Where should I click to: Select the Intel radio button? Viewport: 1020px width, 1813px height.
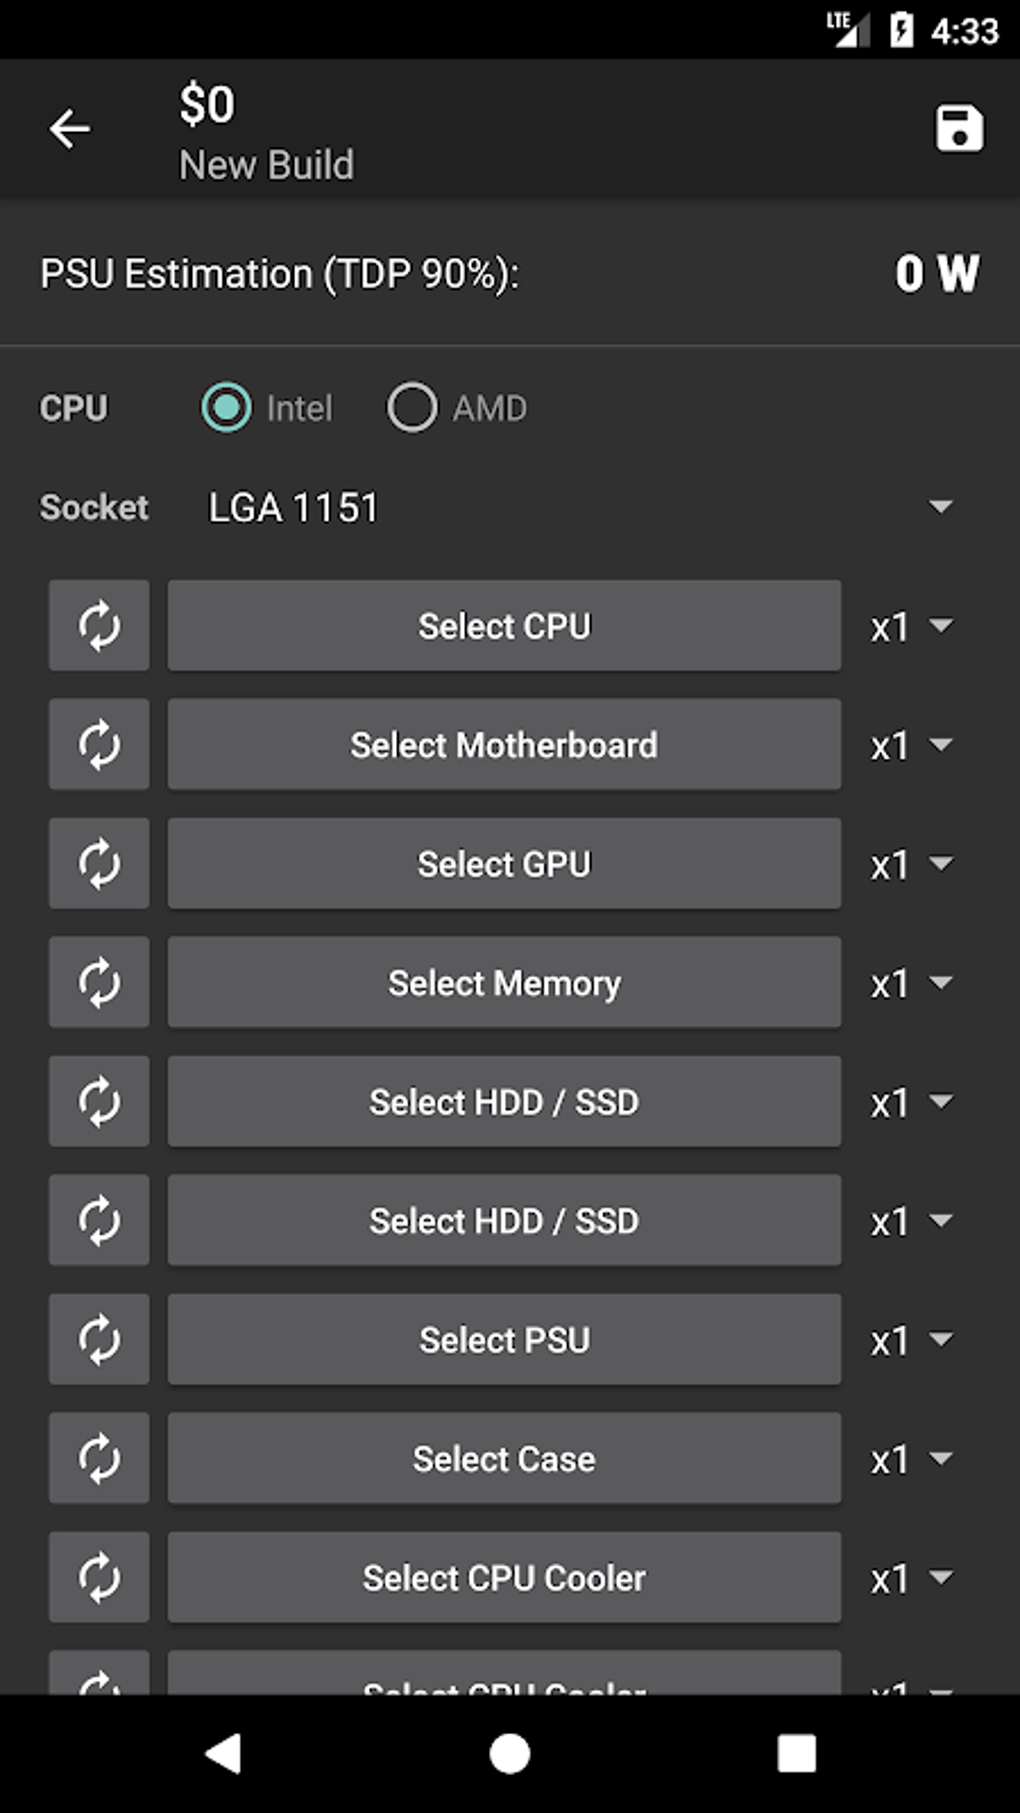[227, 408]
